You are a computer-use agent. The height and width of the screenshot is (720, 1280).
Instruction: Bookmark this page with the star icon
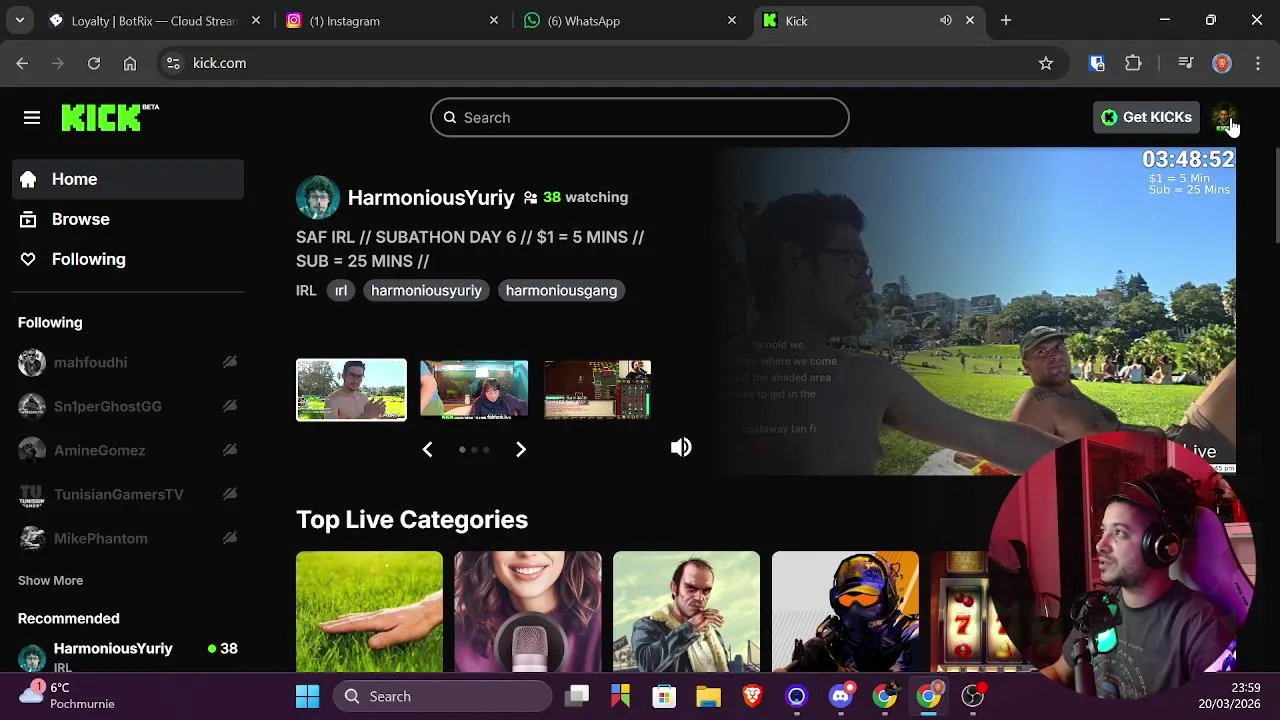[1046, 63]
